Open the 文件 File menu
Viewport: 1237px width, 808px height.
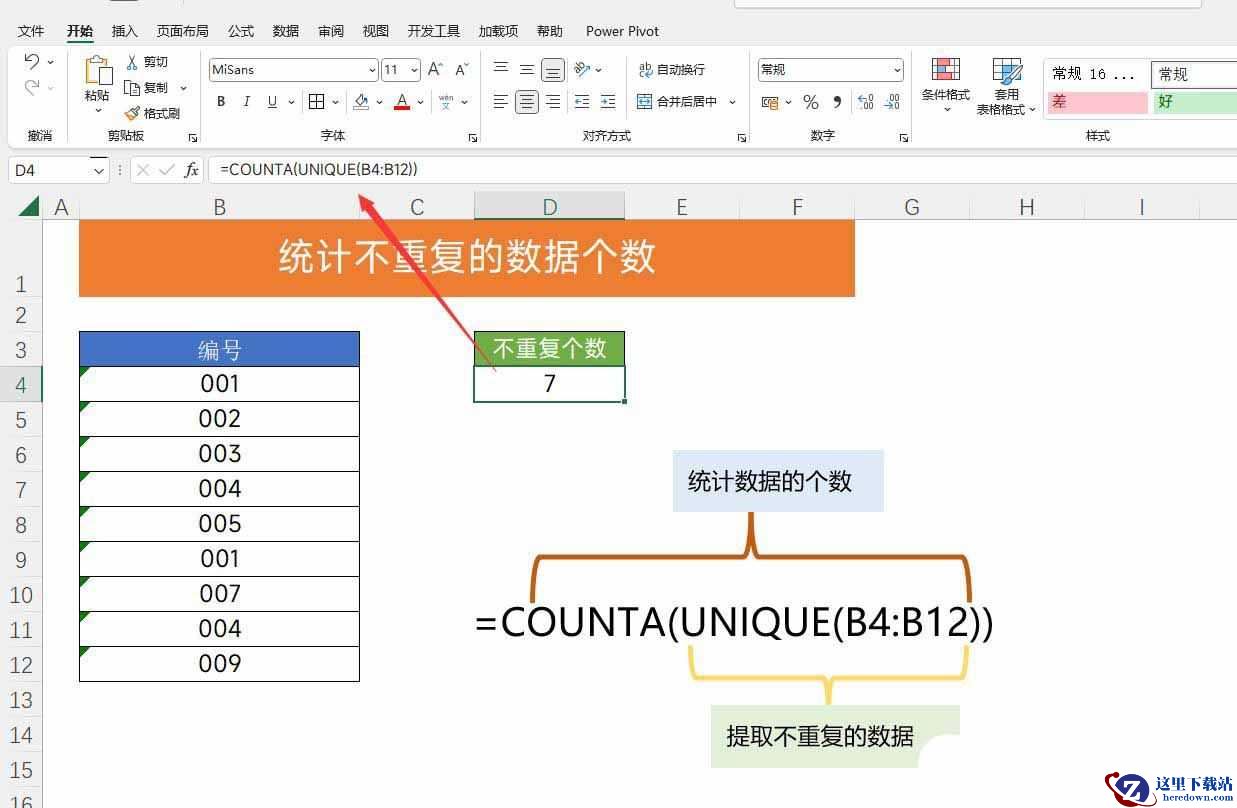[31, 32]
